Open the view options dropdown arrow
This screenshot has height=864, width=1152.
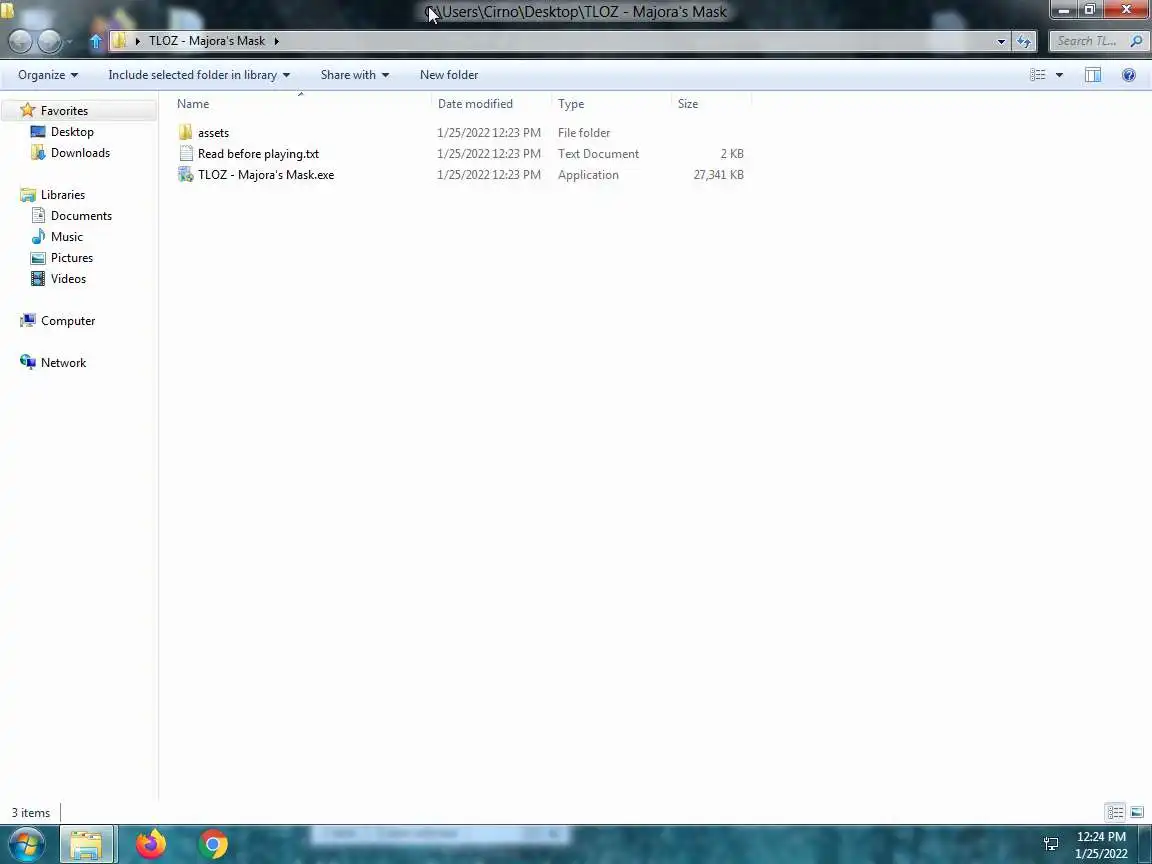pos(1059,75)
